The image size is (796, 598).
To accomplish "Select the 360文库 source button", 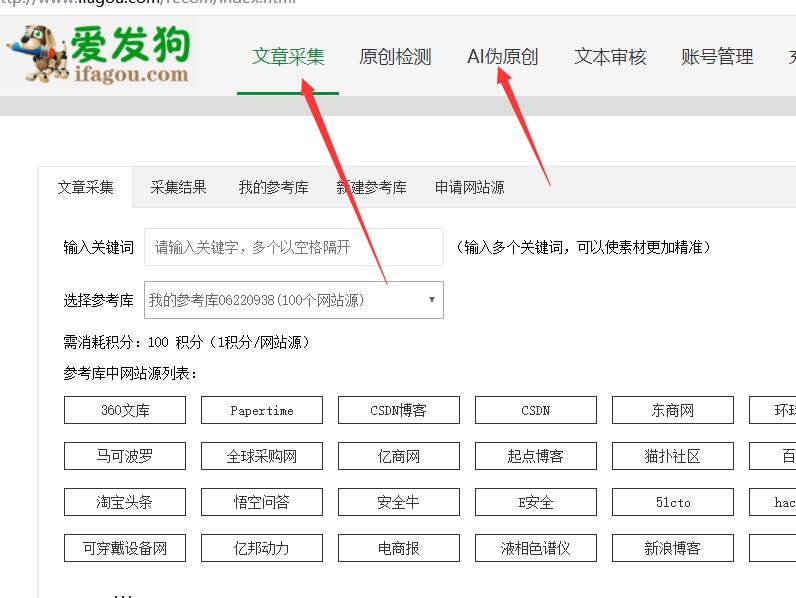I will pyautogui.click(x=125, y=410).
